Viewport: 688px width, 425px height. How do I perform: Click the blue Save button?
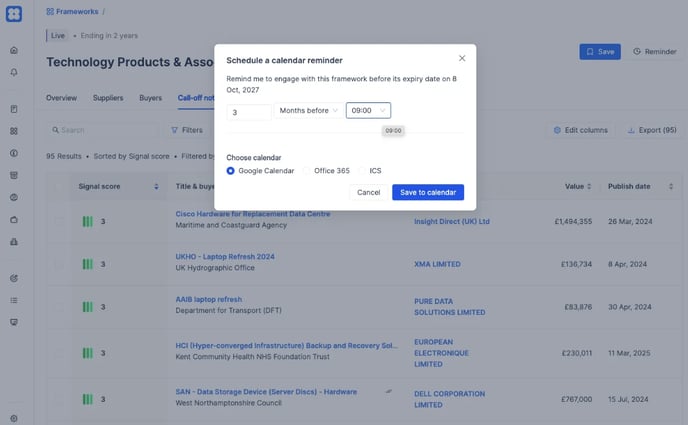(x=600, y=52)
